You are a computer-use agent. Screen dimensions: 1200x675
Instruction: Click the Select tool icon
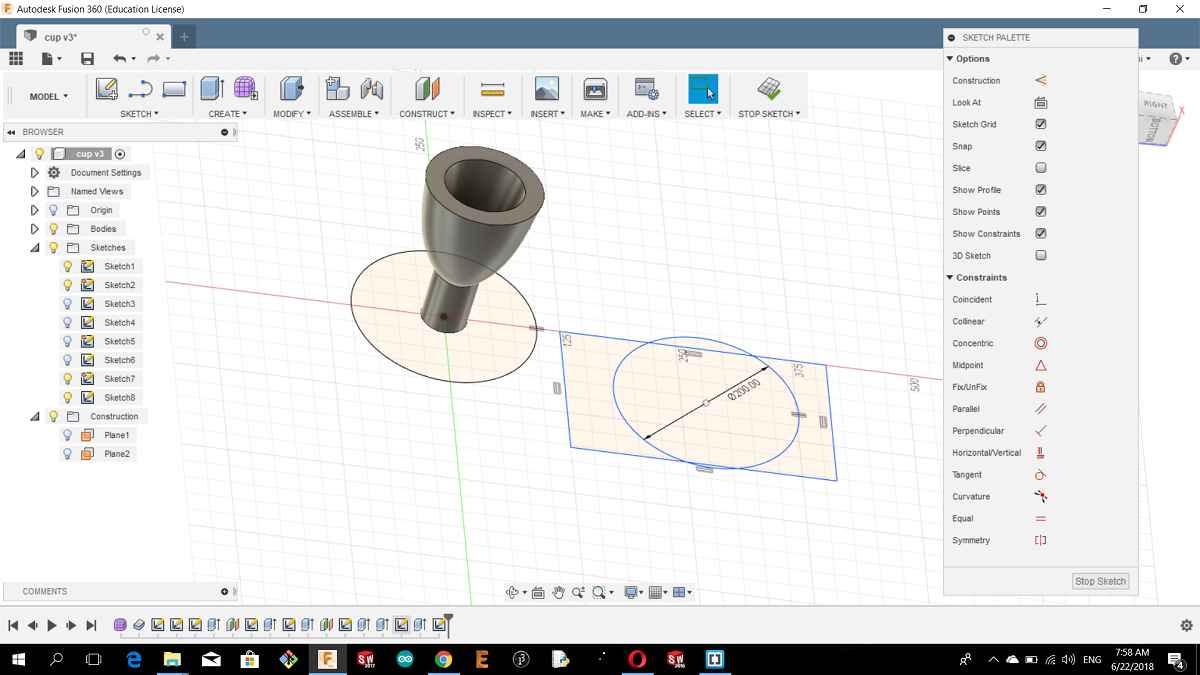pyautogui.click(x=703, y=89)
